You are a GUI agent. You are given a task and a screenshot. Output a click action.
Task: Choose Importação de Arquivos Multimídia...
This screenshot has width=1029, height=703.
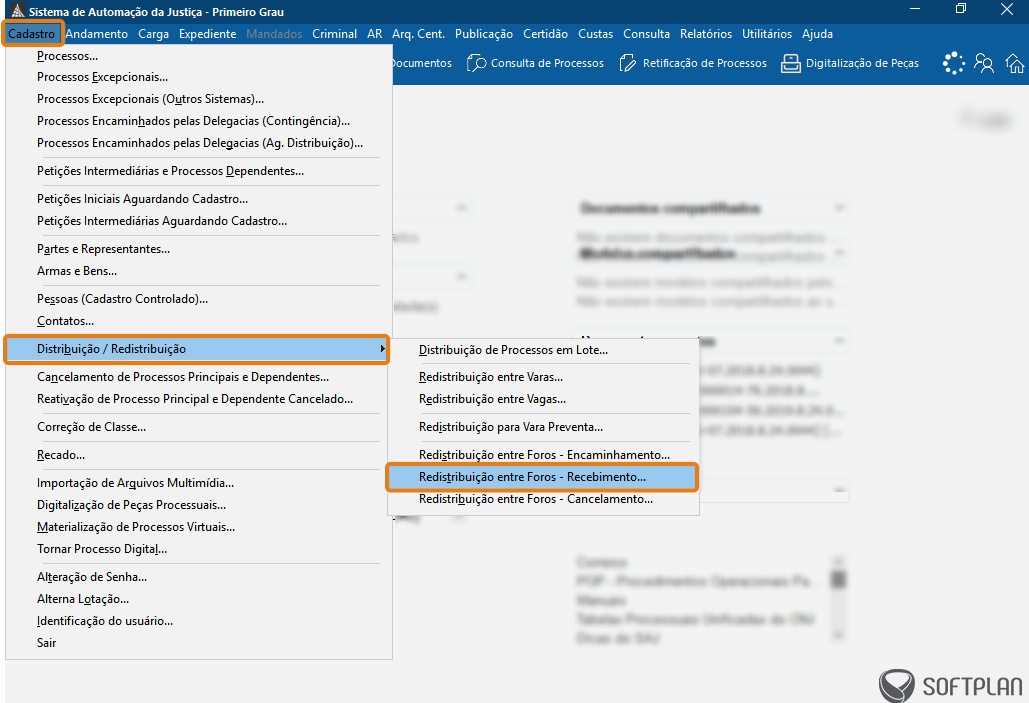[199, 483]
